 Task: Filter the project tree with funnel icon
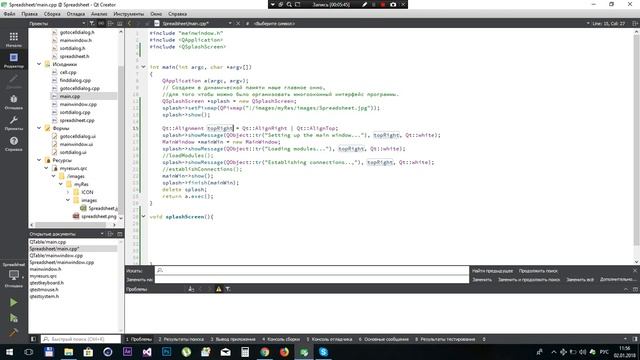[92, 24]
